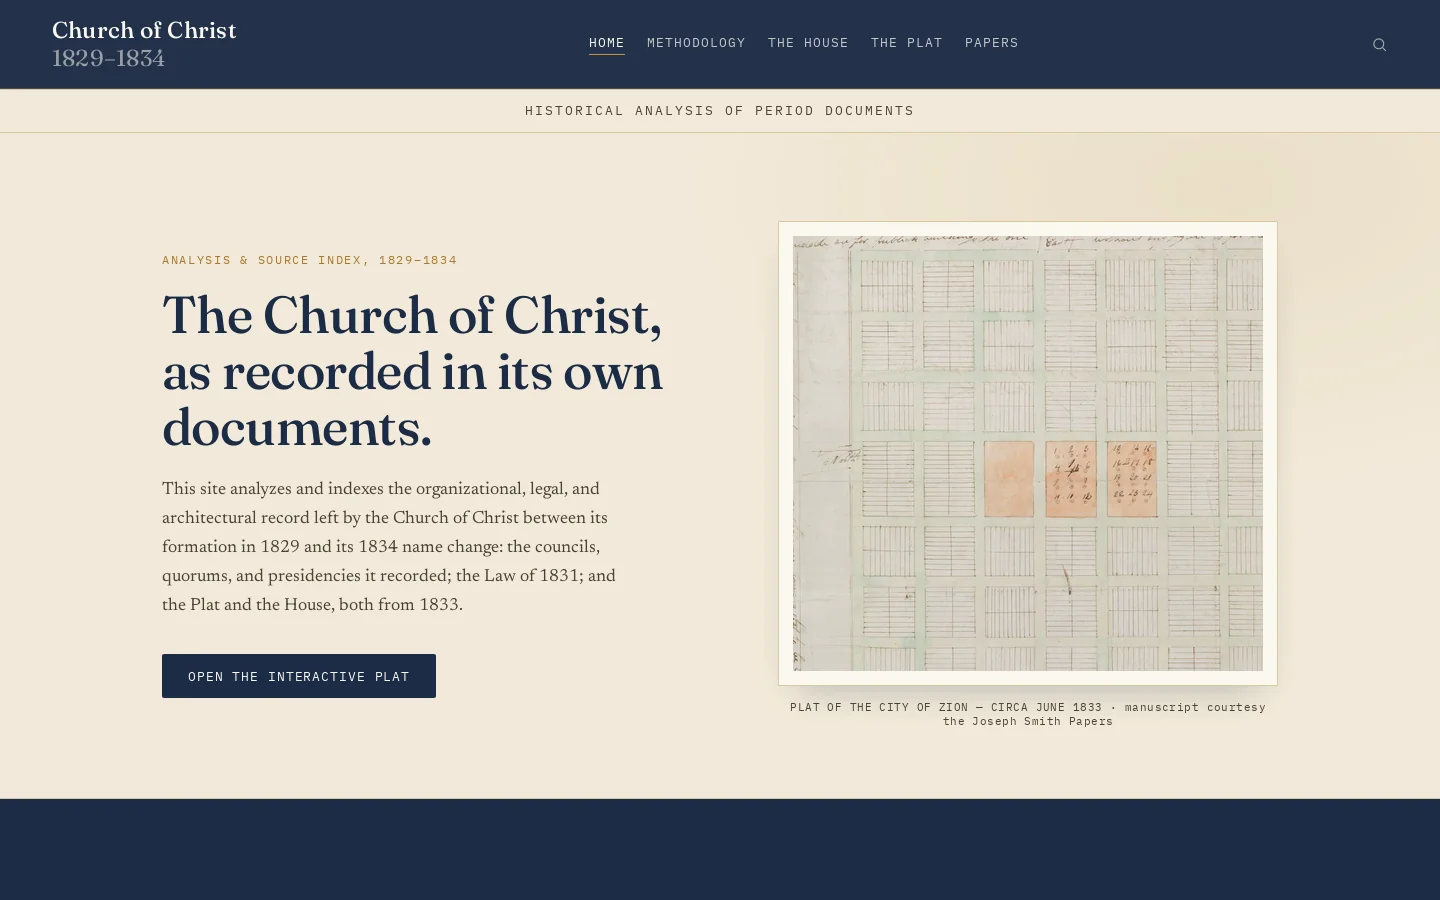View the Plat of Zion manuscript image
The image size is (1440, 900).
(1028, 453)
